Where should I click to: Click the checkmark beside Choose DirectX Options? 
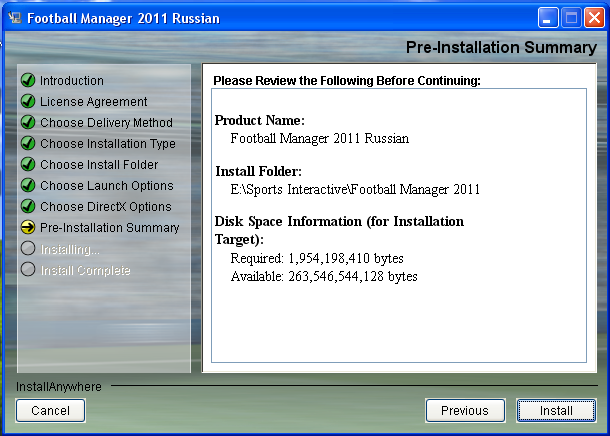(28, 207)
